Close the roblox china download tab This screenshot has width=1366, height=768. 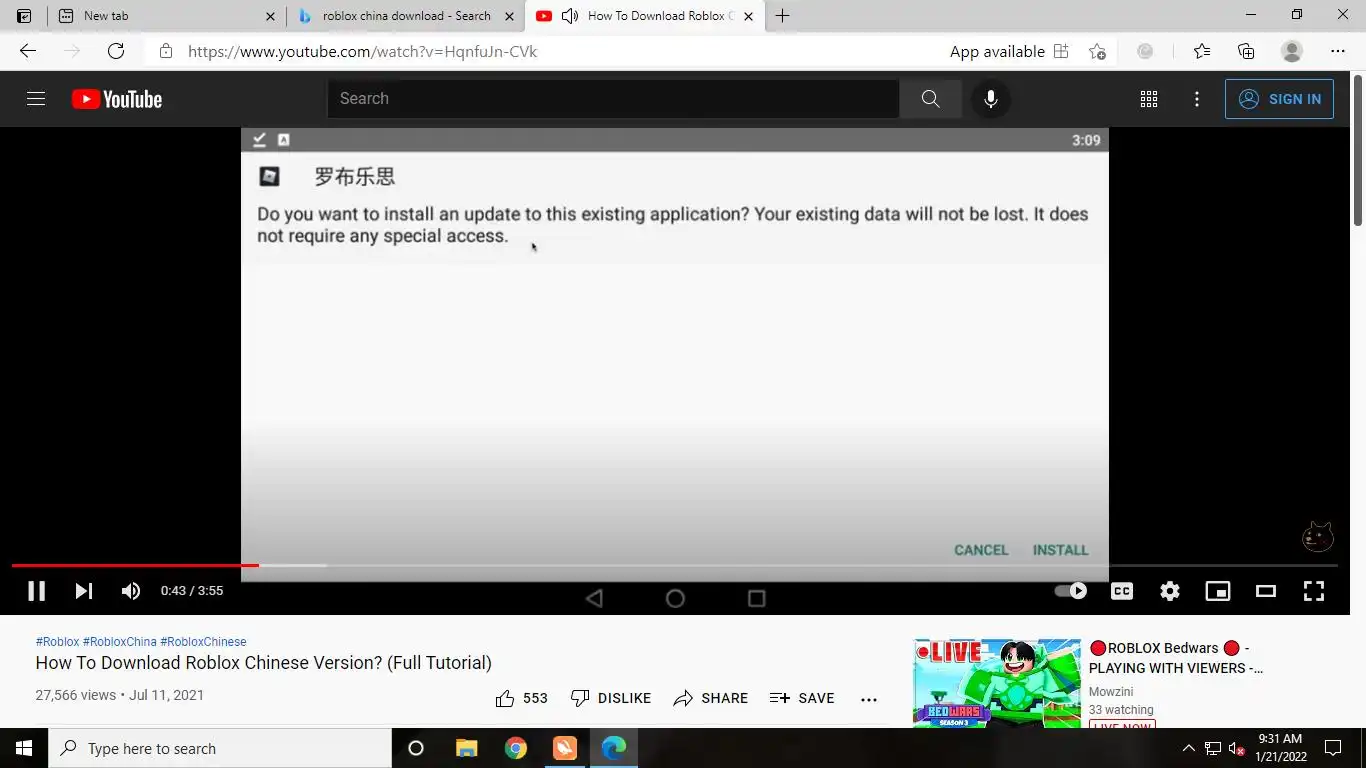pyautogui.click(x=509, y=16)
